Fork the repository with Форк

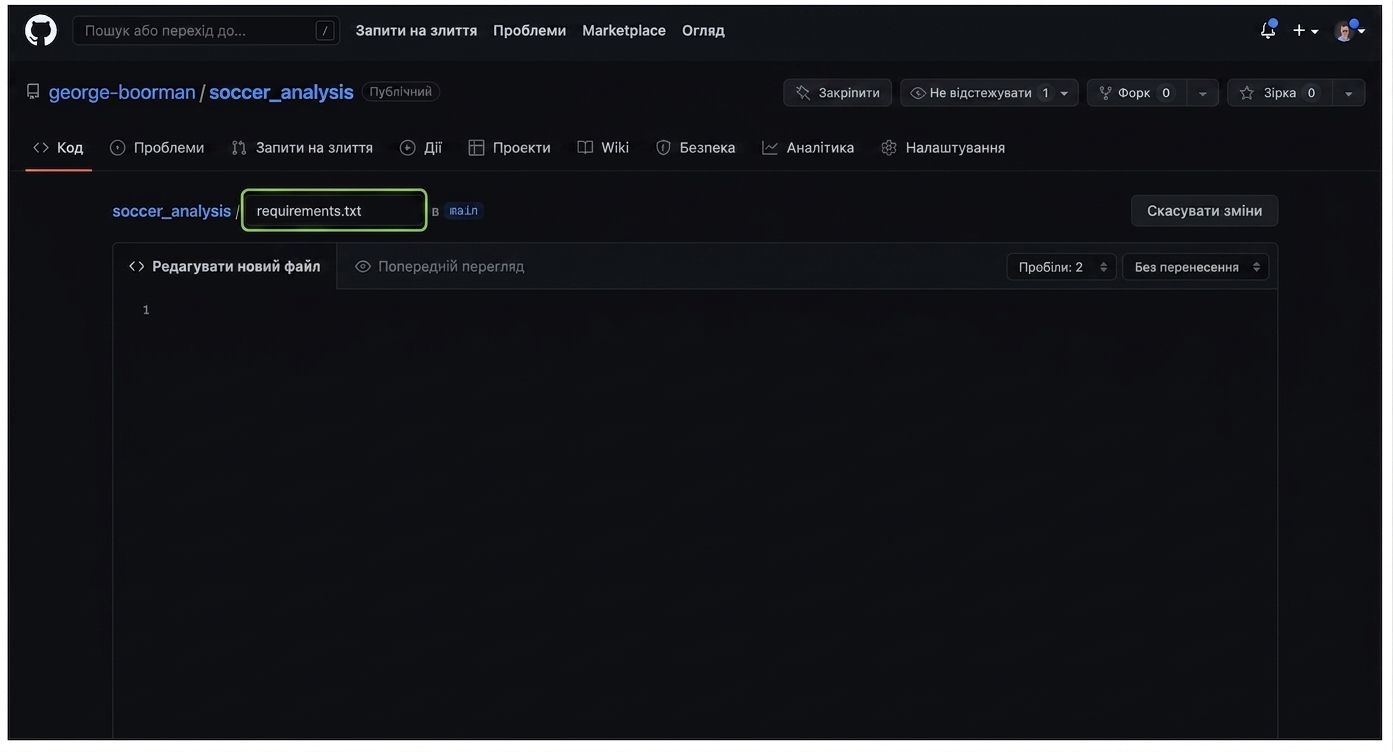pos(1137,93)
